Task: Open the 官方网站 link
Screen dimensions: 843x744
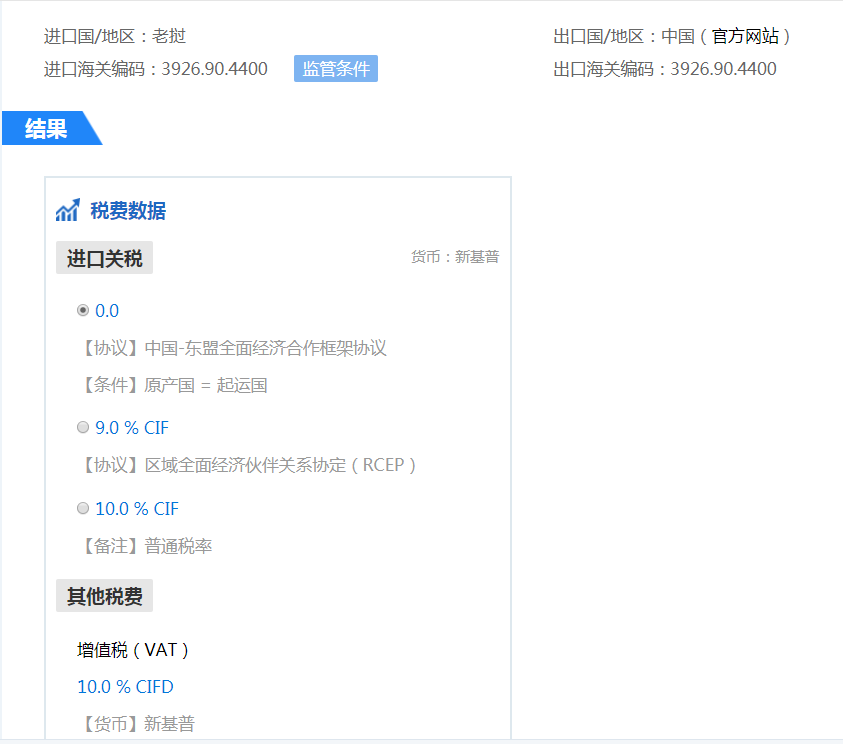Action: pyautogui.click(x=745, y=37)
